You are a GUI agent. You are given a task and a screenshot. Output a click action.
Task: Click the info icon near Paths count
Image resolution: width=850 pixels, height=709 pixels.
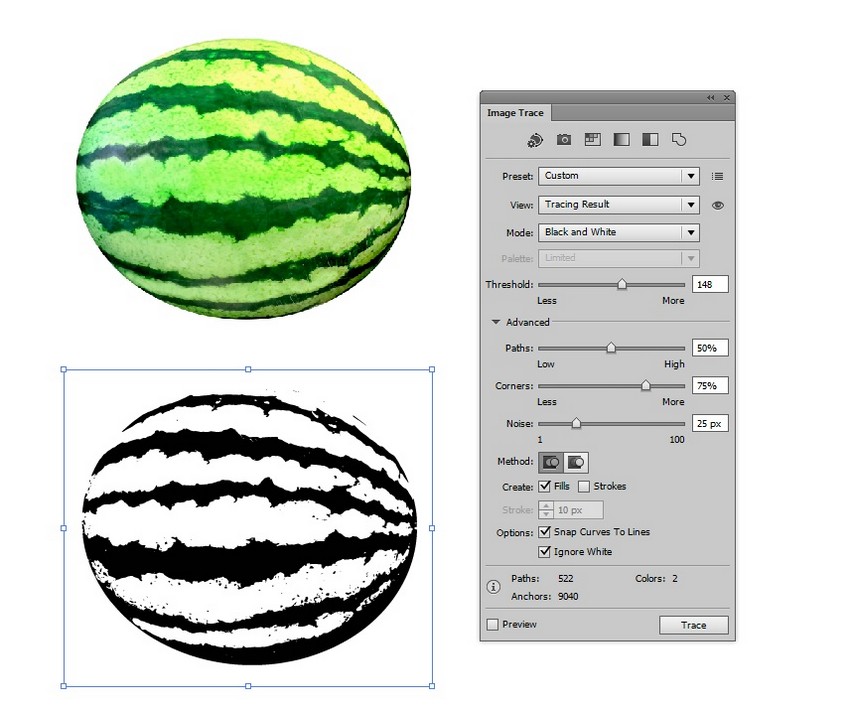pyautogui.click(x=493, y=586)
